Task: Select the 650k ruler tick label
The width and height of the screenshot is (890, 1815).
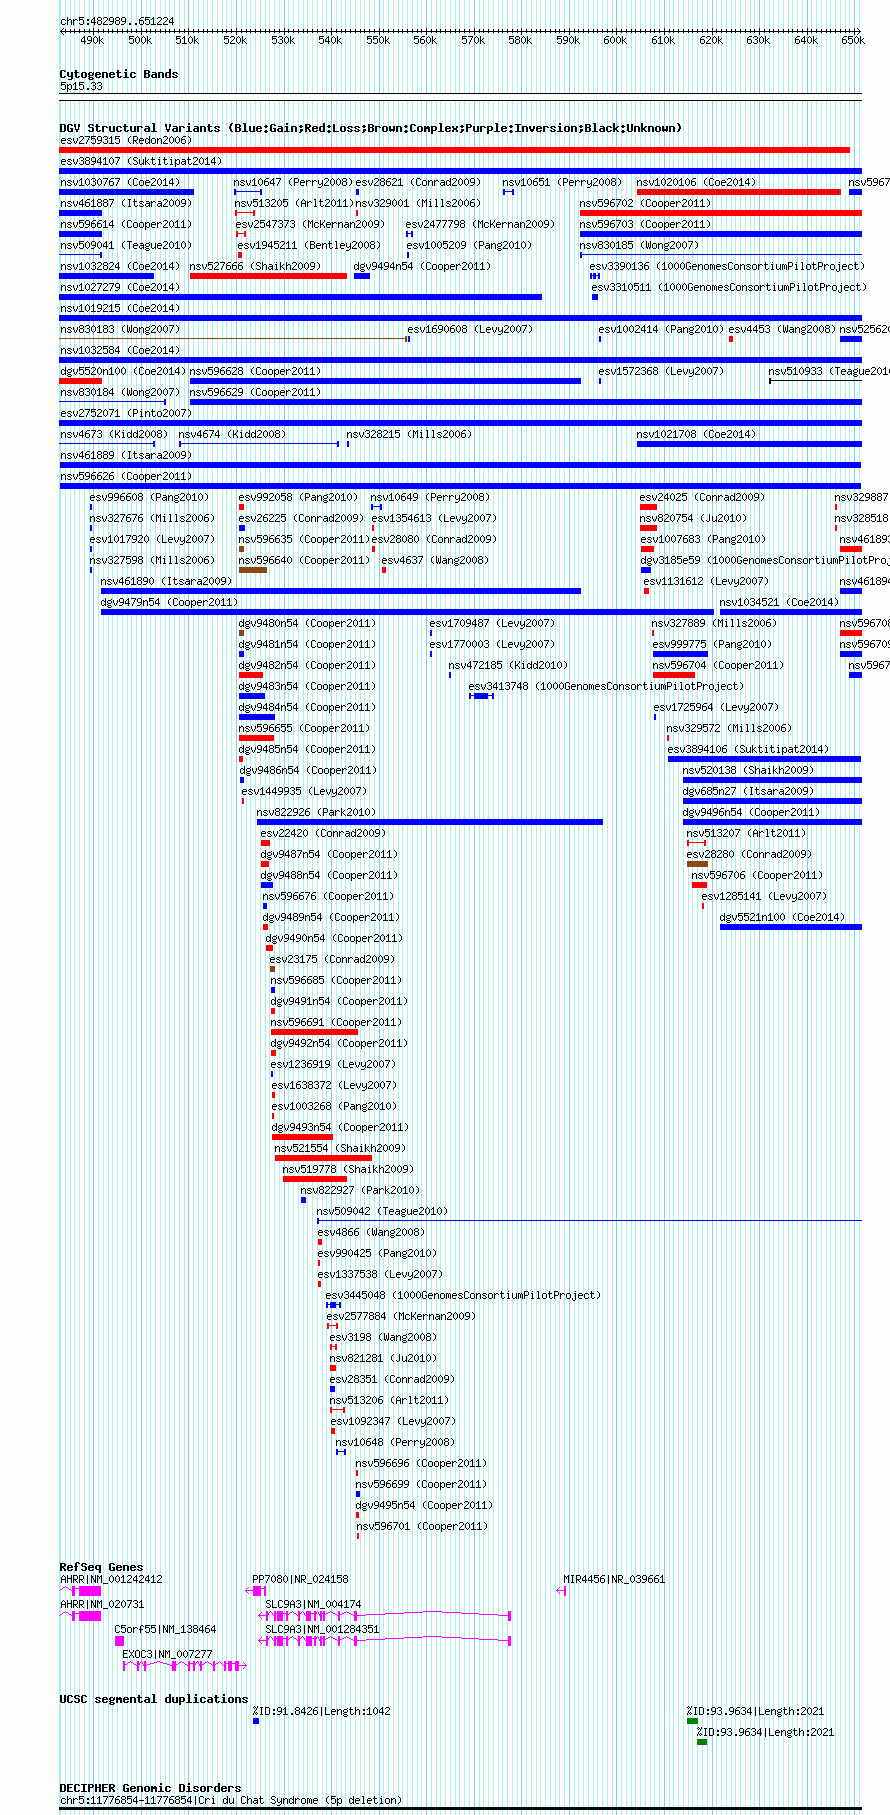Action: [852, 40]
